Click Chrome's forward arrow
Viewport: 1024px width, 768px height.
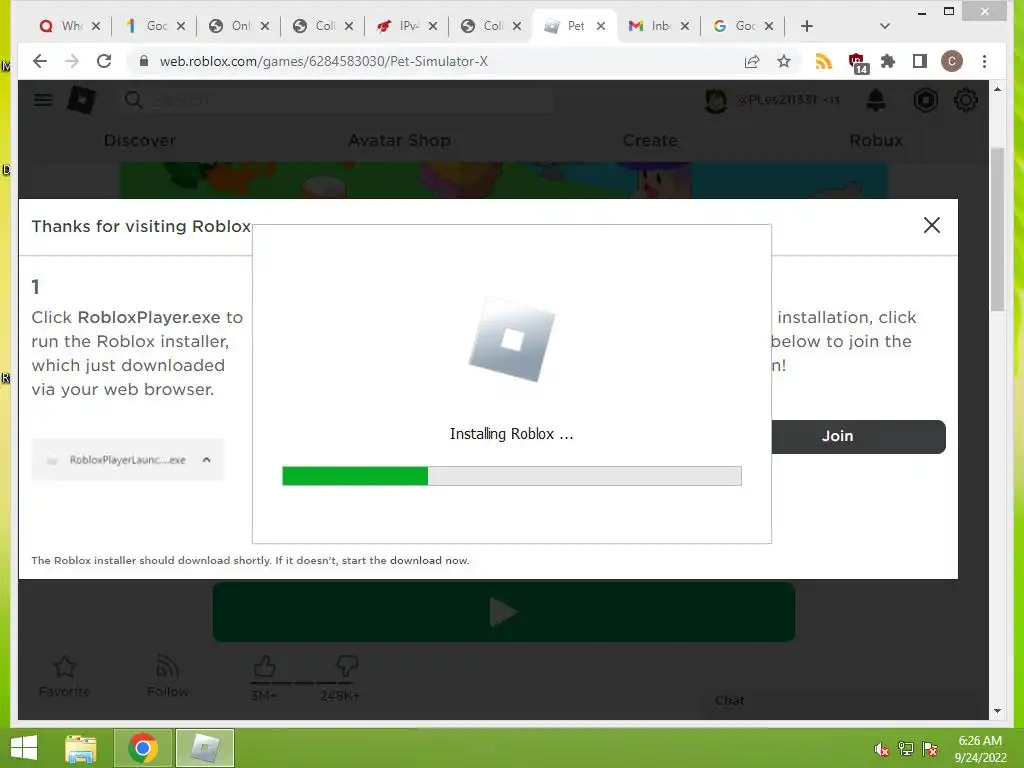[x=72, y=61]
